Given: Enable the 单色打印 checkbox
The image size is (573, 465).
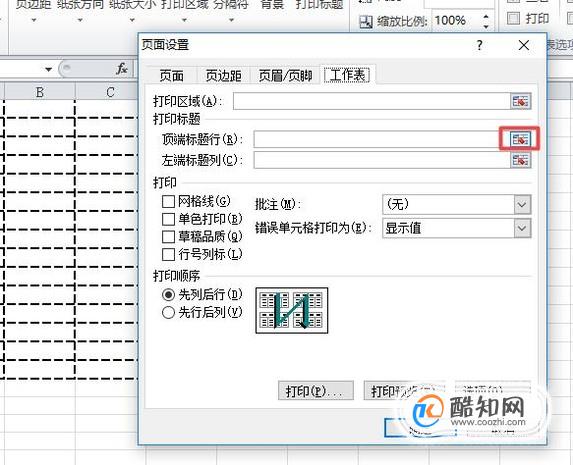Looking at the screenshot, I should tap(168, 219).
